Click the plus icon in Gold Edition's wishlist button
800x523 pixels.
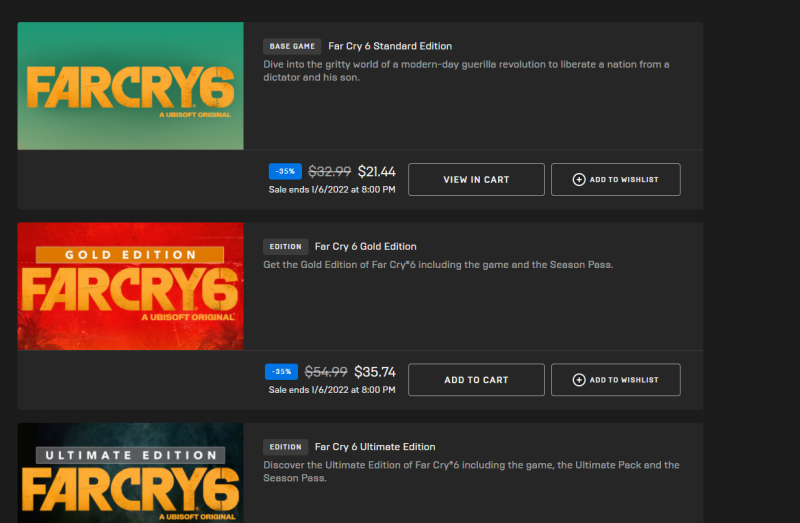click(579, 380)
